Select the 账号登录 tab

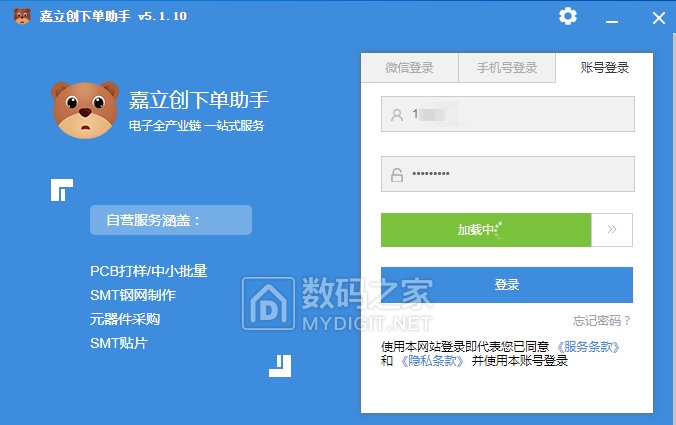coord(604,68)
